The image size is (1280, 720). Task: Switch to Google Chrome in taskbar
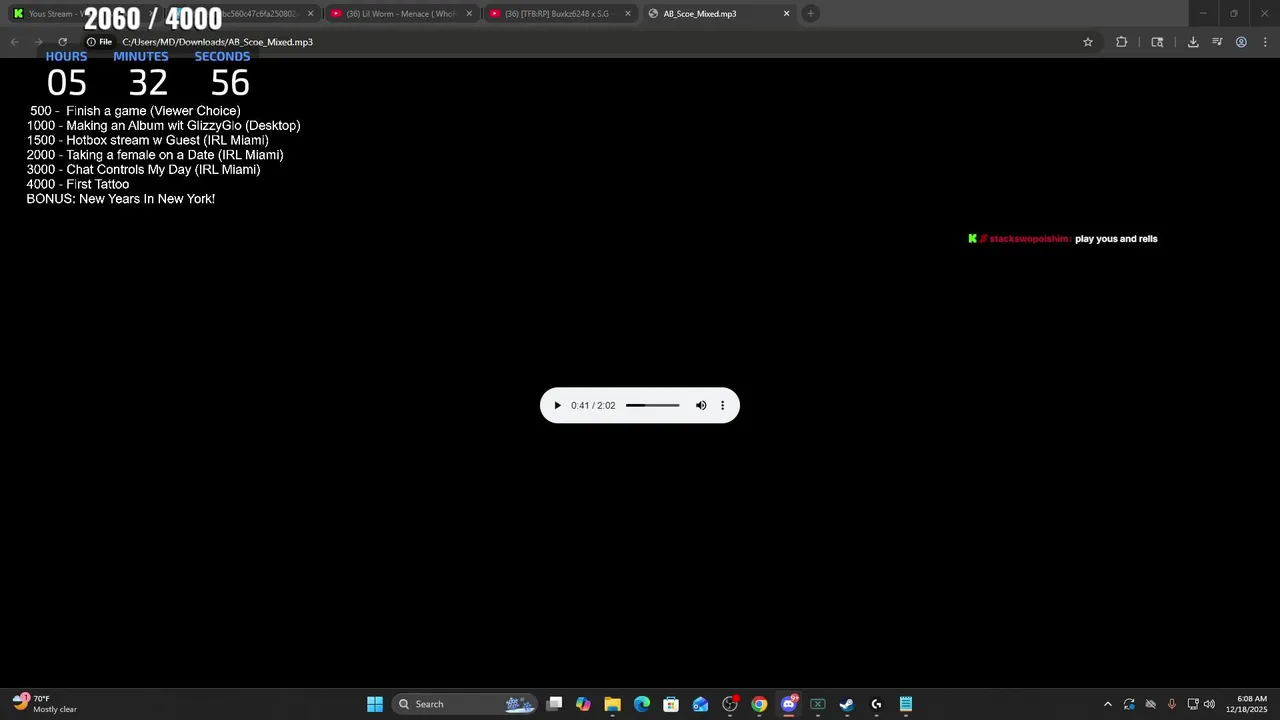pyautogui.click(x=759, y=704)
